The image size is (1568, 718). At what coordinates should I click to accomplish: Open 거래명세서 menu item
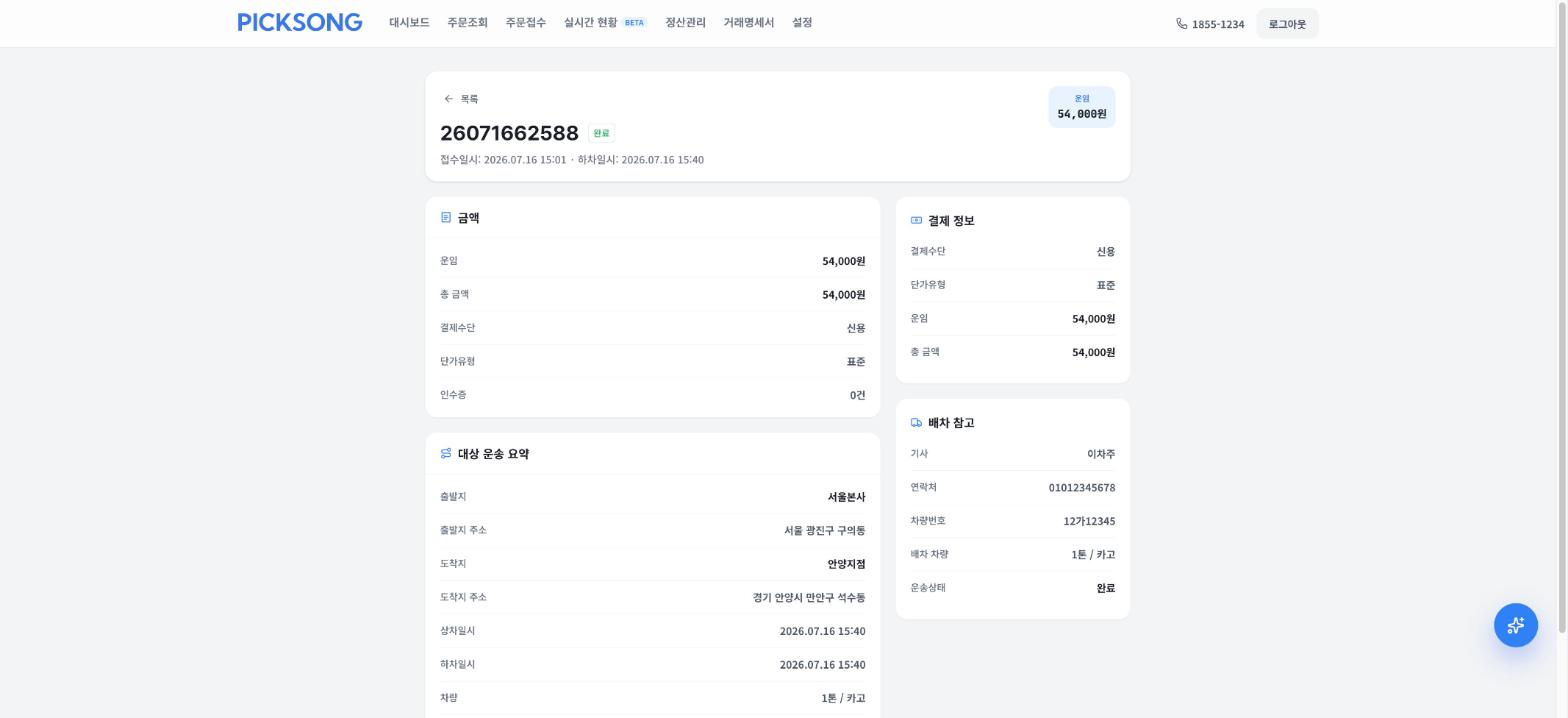pyautogui.click(x=748, y=22)
